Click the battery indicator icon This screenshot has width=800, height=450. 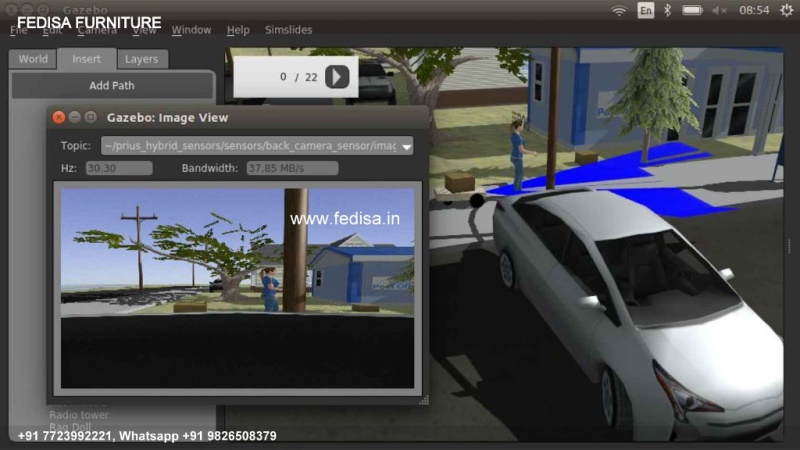click(692, 10)
